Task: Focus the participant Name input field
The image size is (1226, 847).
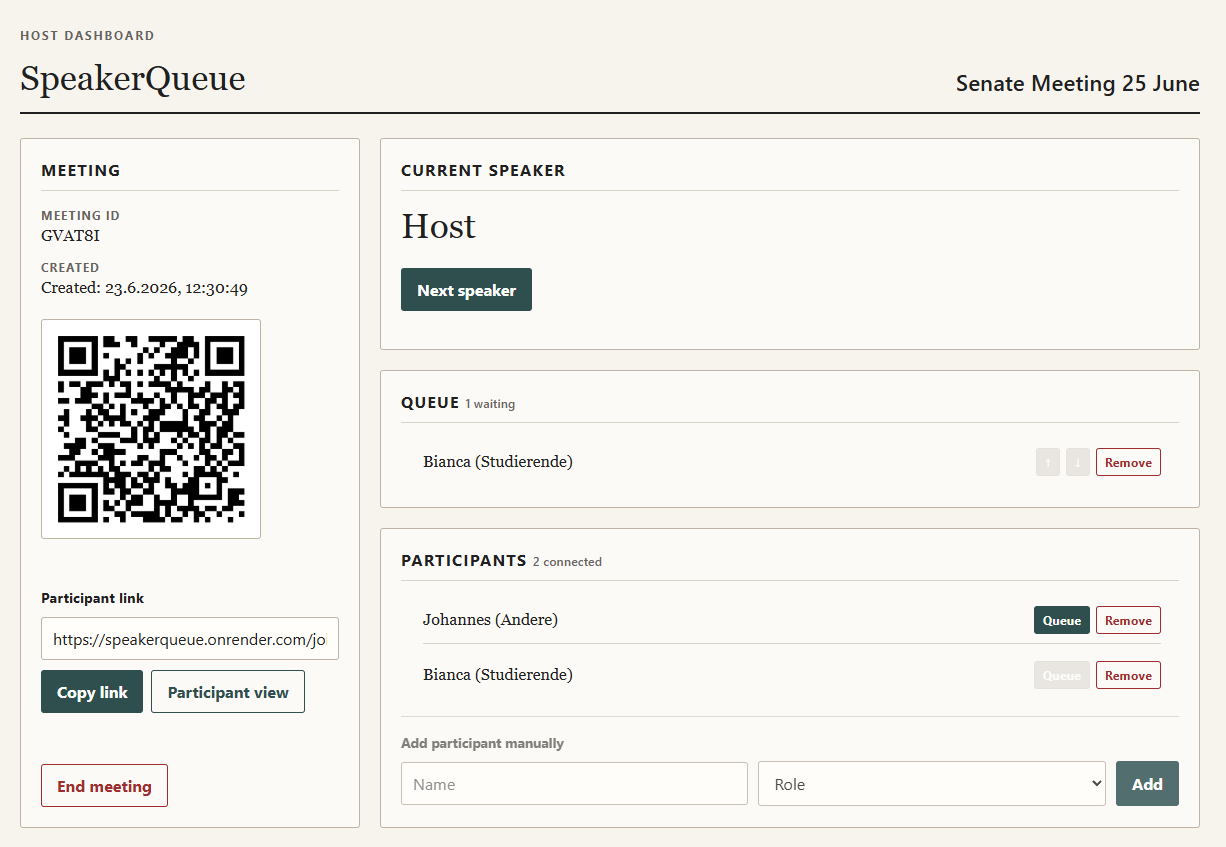Action: (x=574, y=784)
